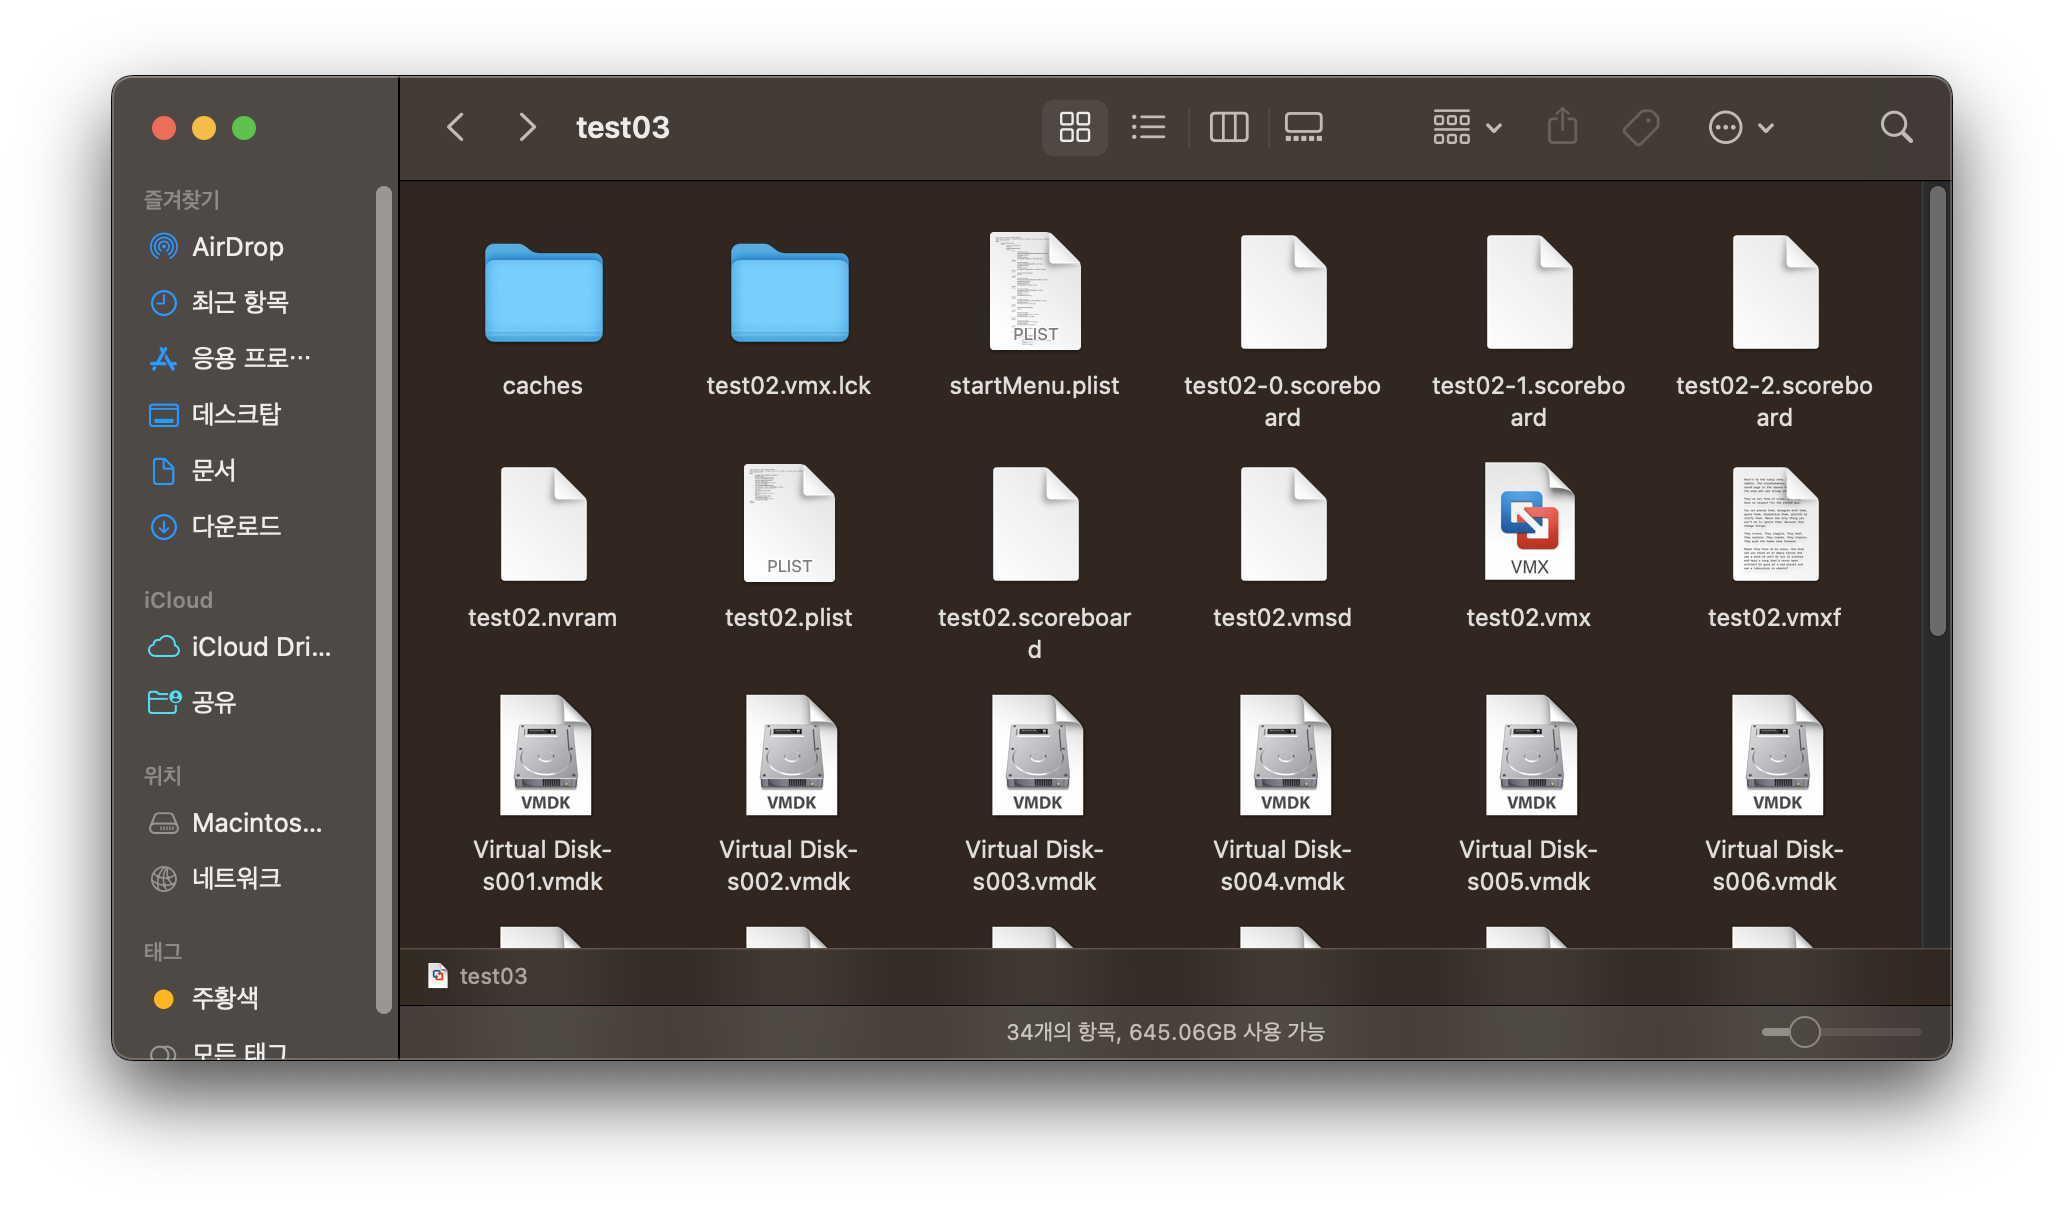Click 주황색 orange tag in sidebar
This screenshot has width=2064, height=1208.
click(x=224, y=998)
